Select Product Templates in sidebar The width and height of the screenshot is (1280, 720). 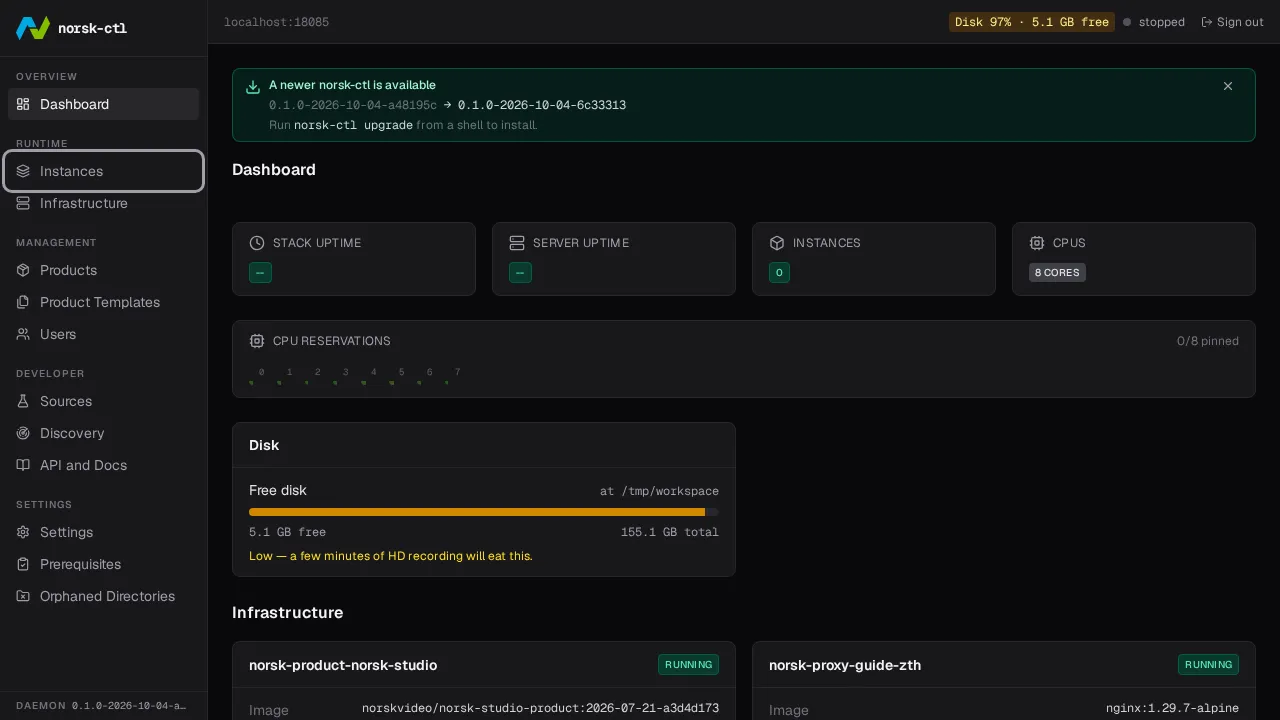[x=104, y=302]
